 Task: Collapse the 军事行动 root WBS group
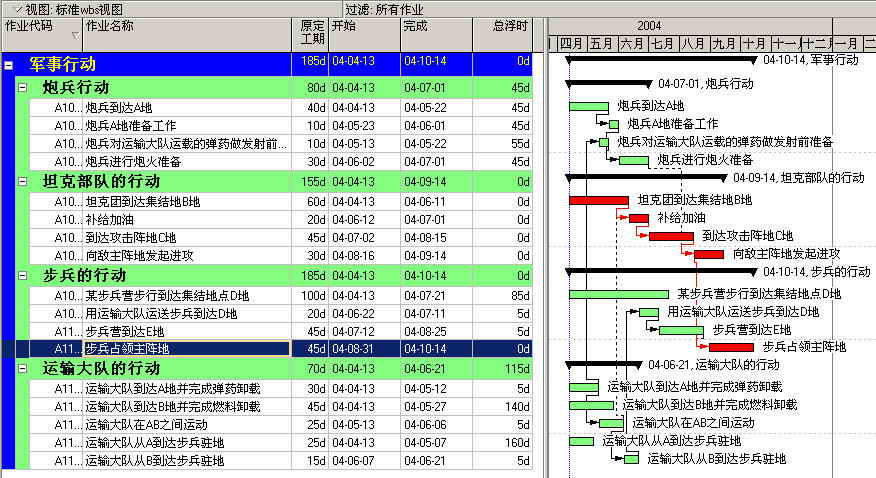point(8,65)
